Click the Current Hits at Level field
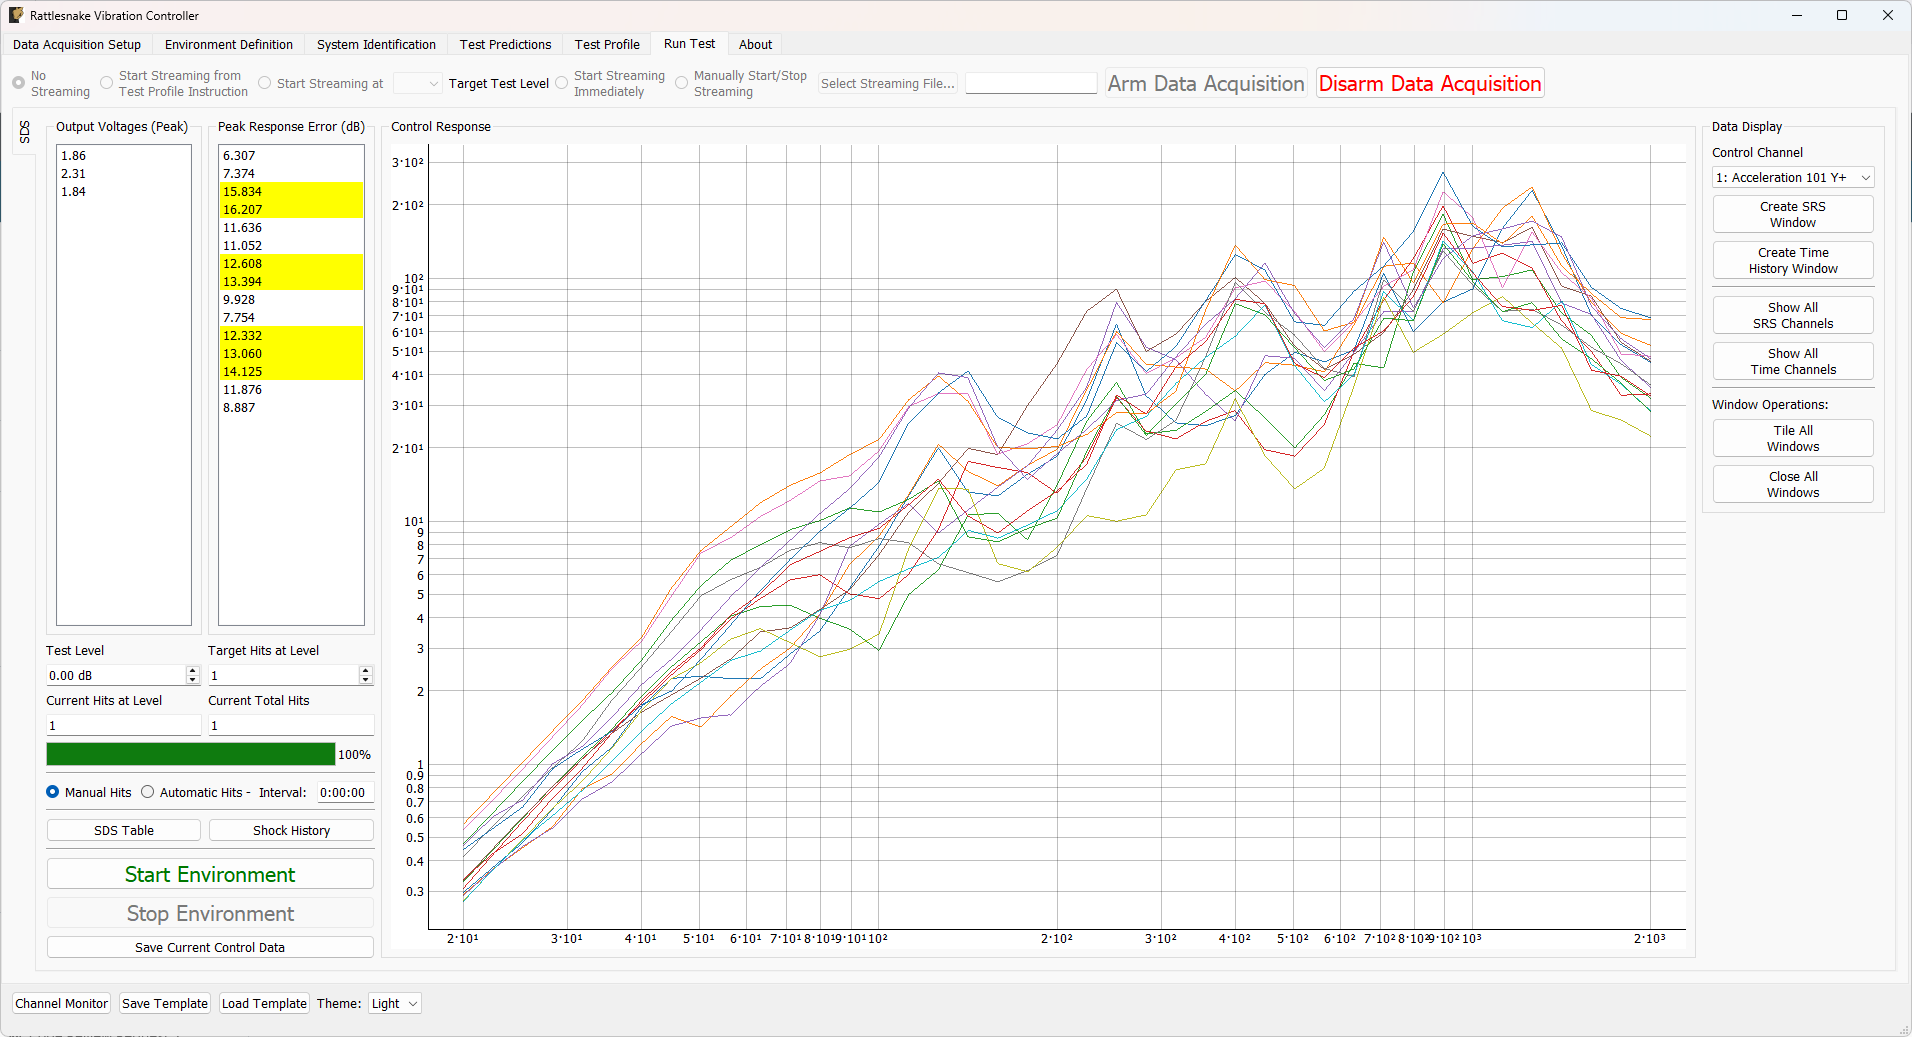 point(124,726)
